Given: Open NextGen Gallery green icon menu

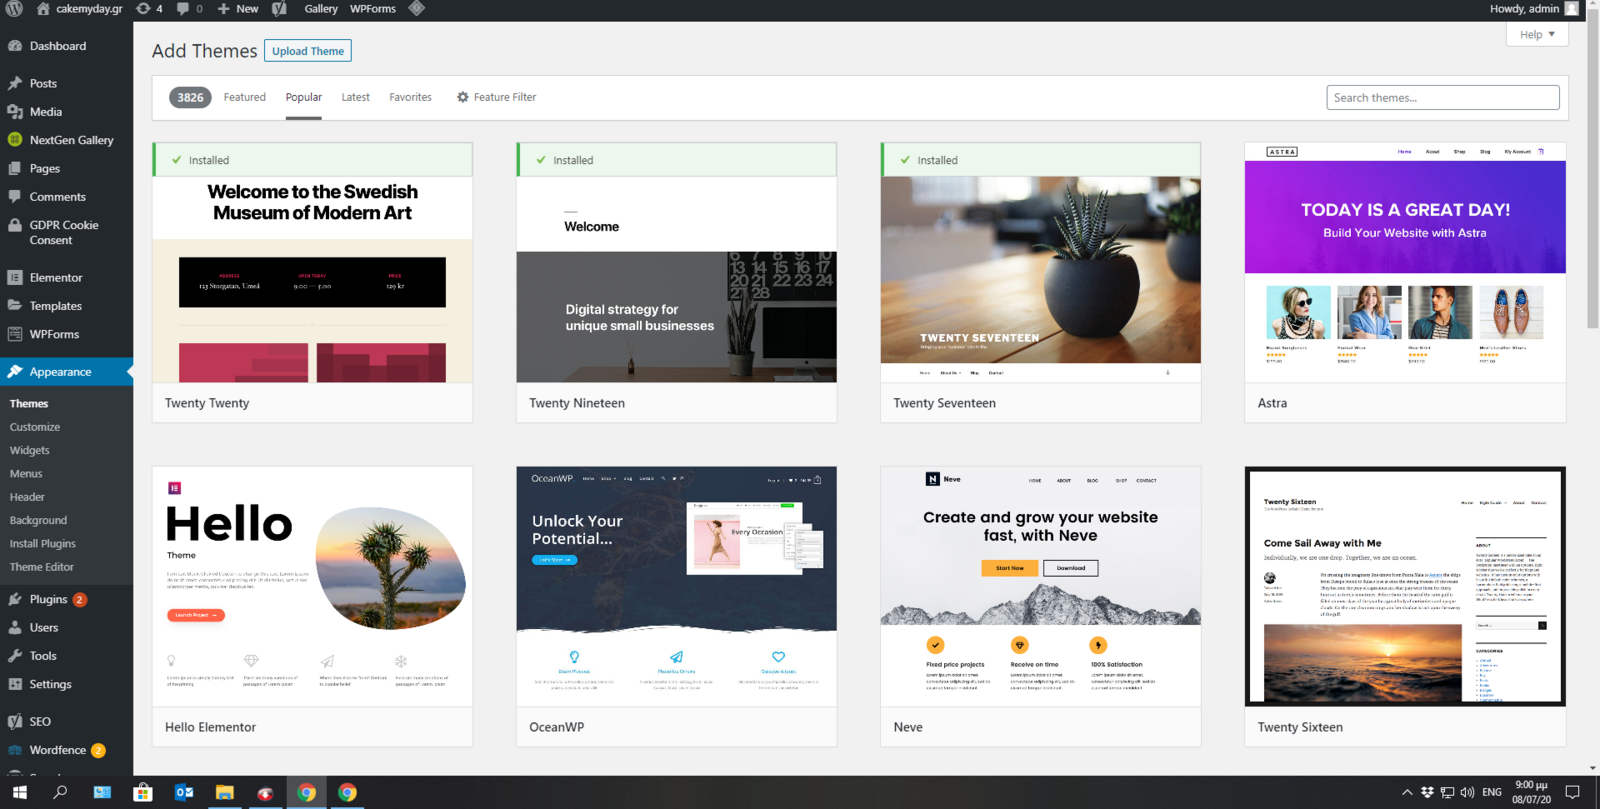Looking at the screenshot, I should 66,140.
